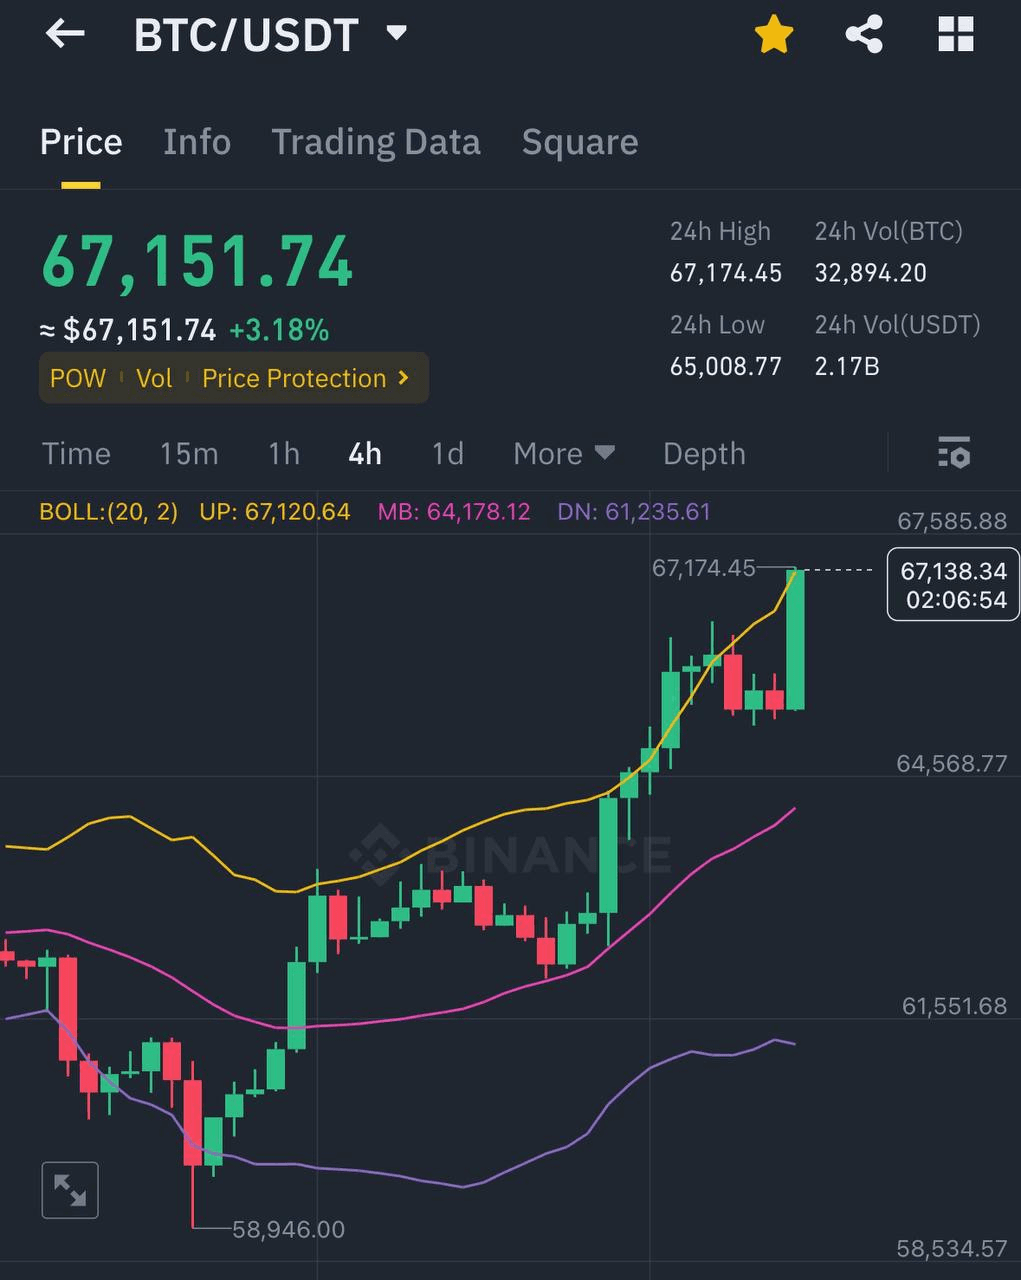Click the Price Protection chevron arrow
1021x1280 pixels.
click(404, 378)
